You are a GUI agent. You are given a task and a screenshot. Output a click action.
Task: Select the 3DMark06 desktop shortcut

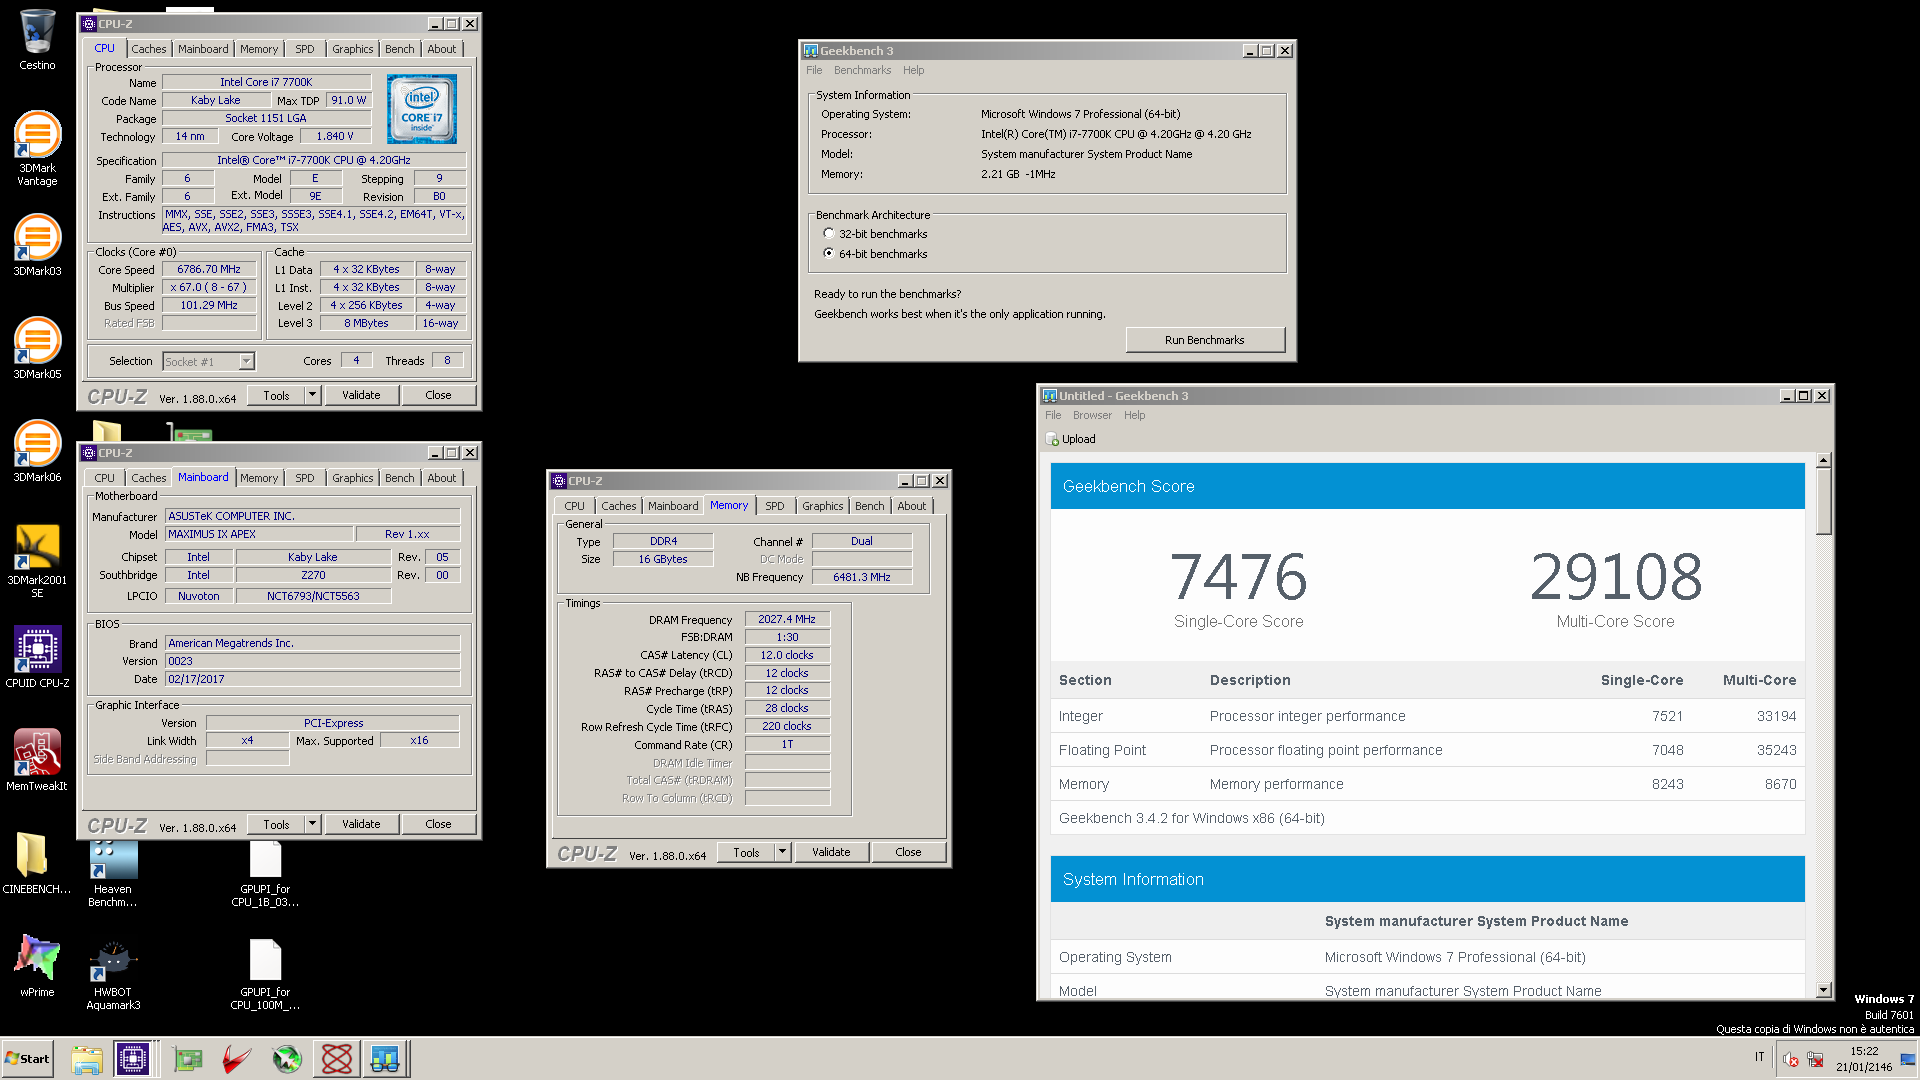click(x=37, y=451)
